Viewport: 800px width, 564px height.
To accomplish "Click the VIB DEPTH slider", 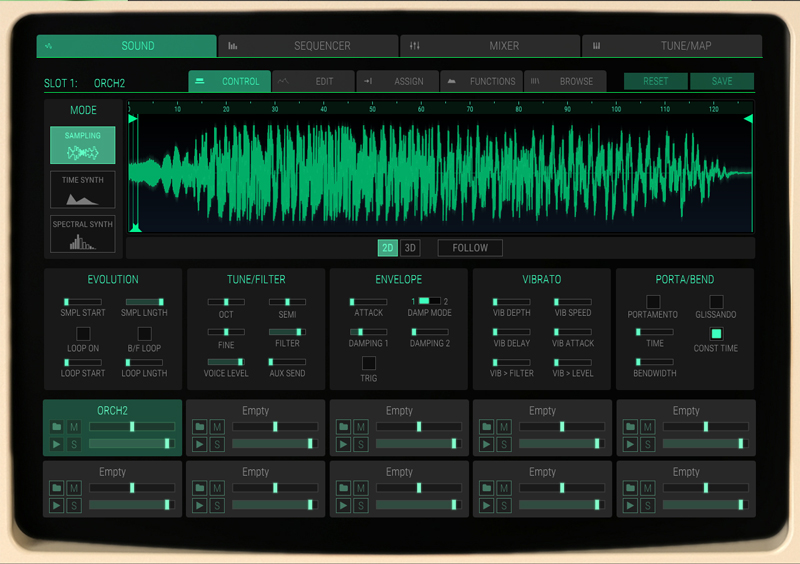I will click(x=512, y=302).
